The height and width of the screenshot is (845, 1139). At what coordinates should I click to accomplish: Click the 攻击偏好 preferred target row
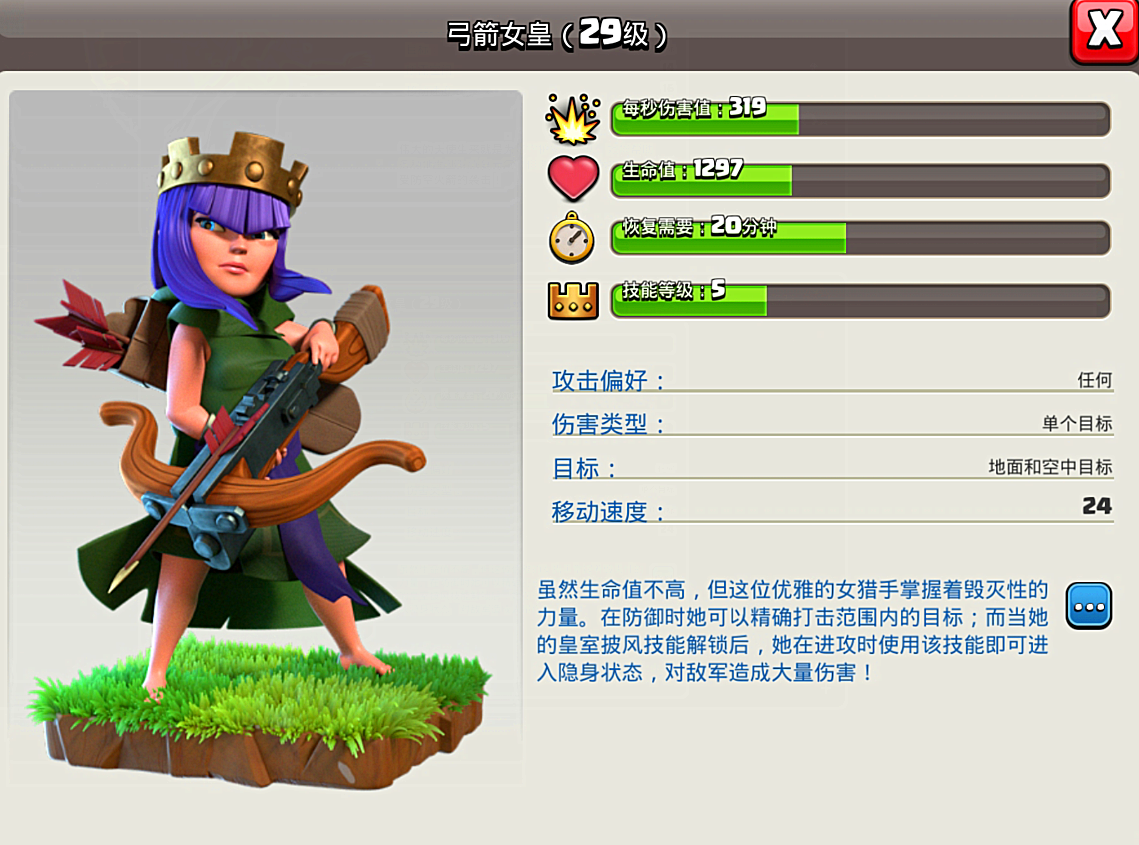click(x=832, y=380)
